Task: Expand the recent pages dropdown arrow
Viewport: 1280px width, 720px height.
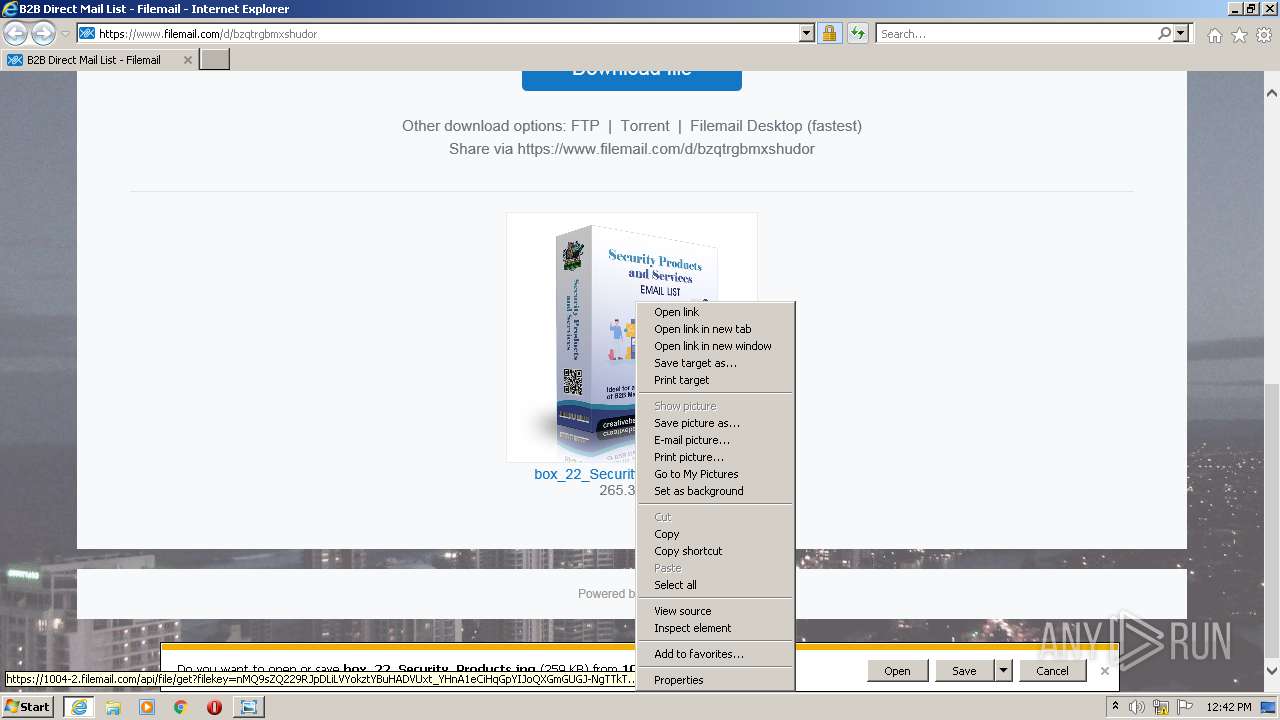Action: [x=65, y=34]
